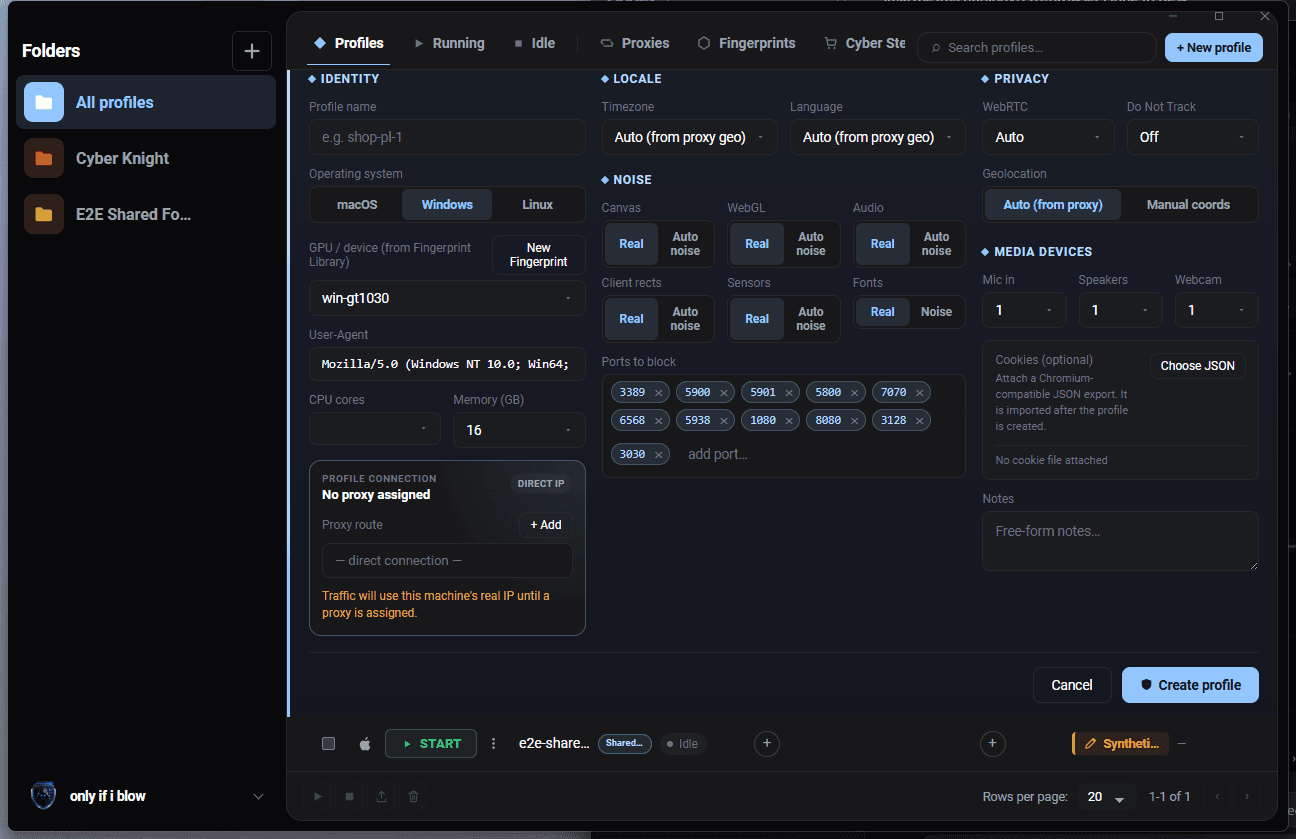The width and height of the screenshot is (1296, 839).
Task: Click the New Fingerprint button
Action: [x=539, y=254]
